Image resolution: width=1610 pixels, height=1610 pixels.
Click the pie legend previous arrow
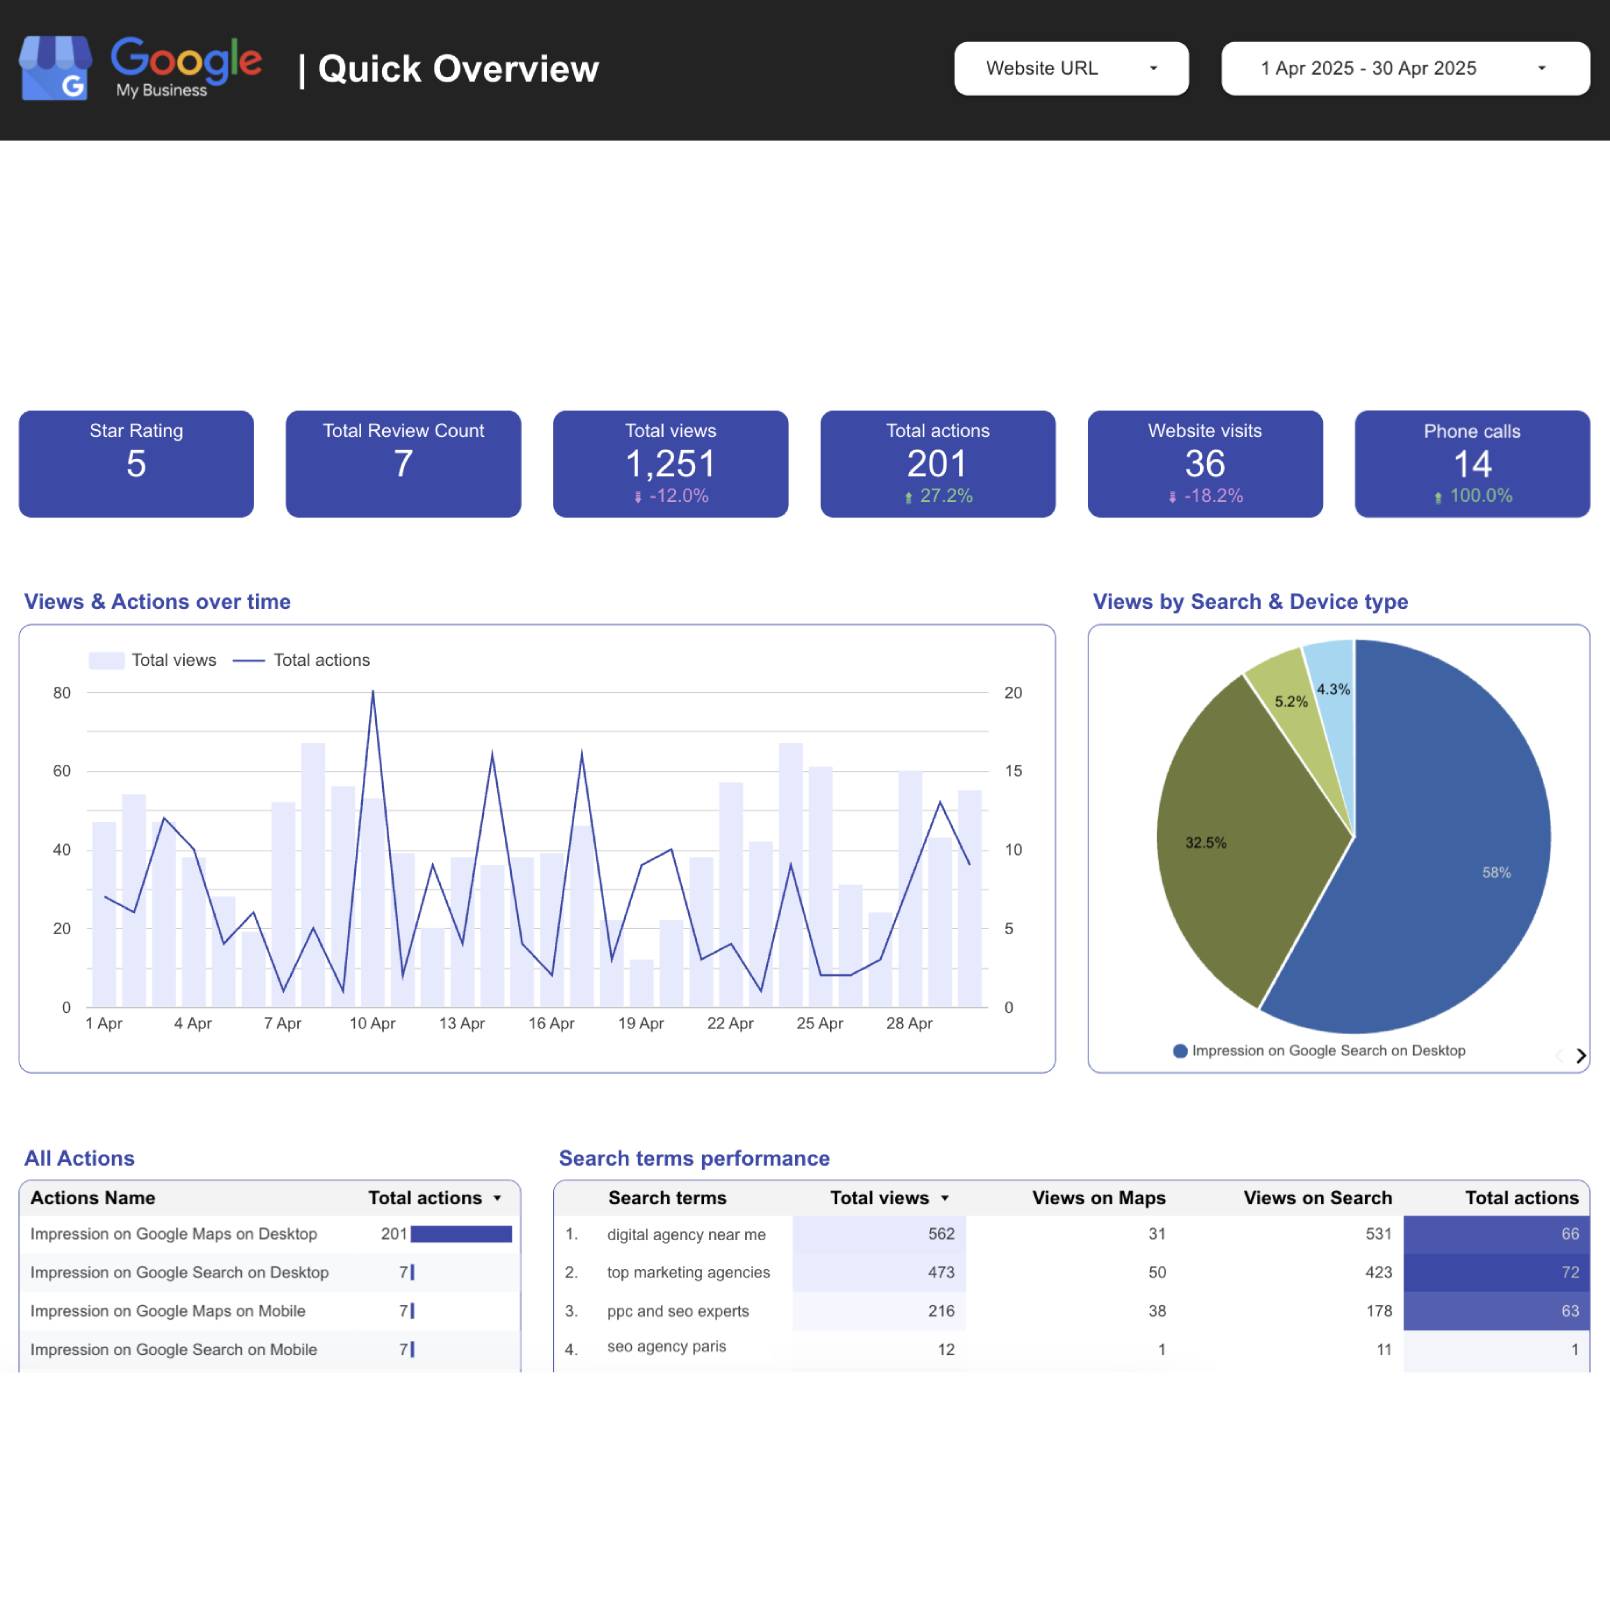(1559, 1056)
